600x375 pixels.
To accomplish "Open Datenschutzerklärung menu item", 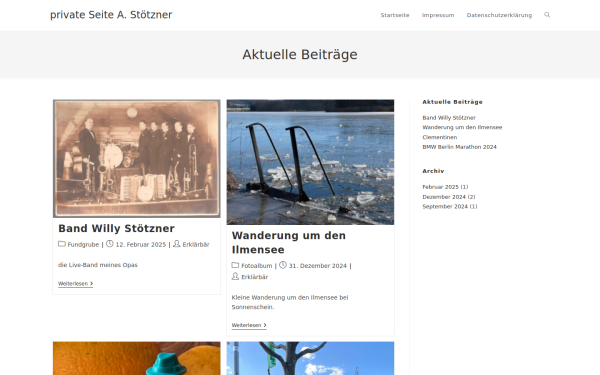I will (x=499, y=15).
